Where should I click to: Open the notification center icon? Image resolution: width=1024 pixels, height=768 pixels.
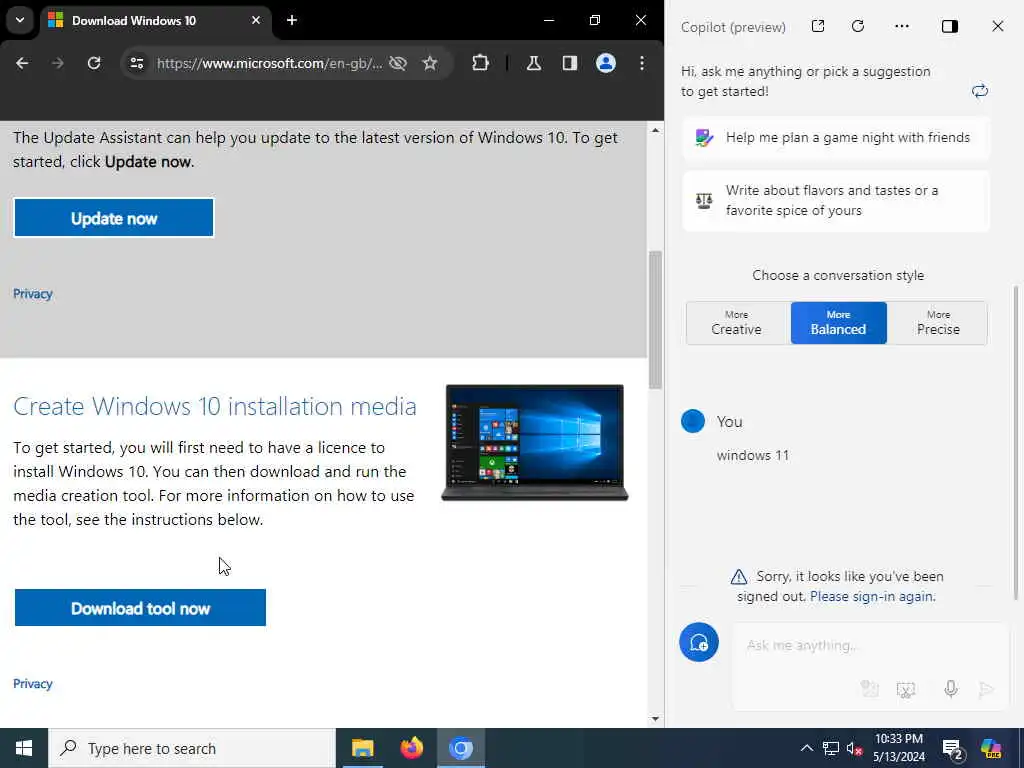(953, 749)
